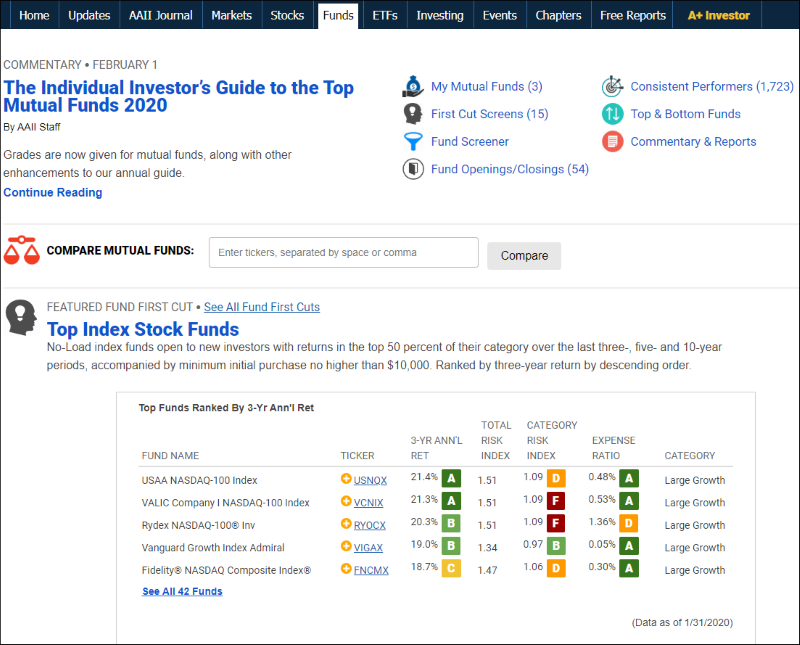Open the Commentary & Reports link
The image size is (800, 645).
693,141
